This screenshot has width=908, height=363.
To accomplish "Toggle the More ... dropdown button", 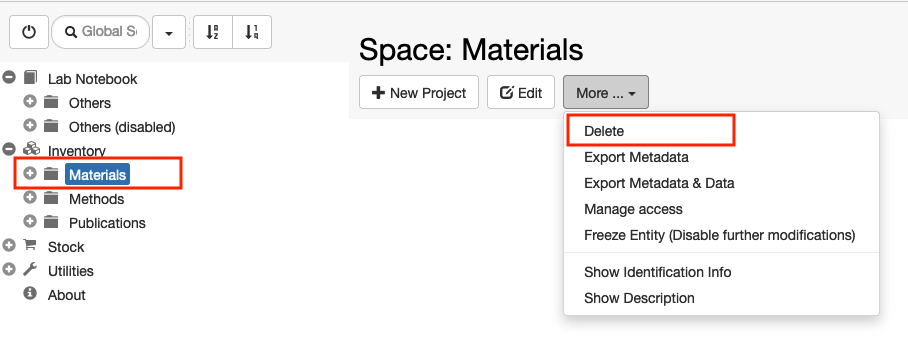I will pyautogui.click(x=606, y=93).
